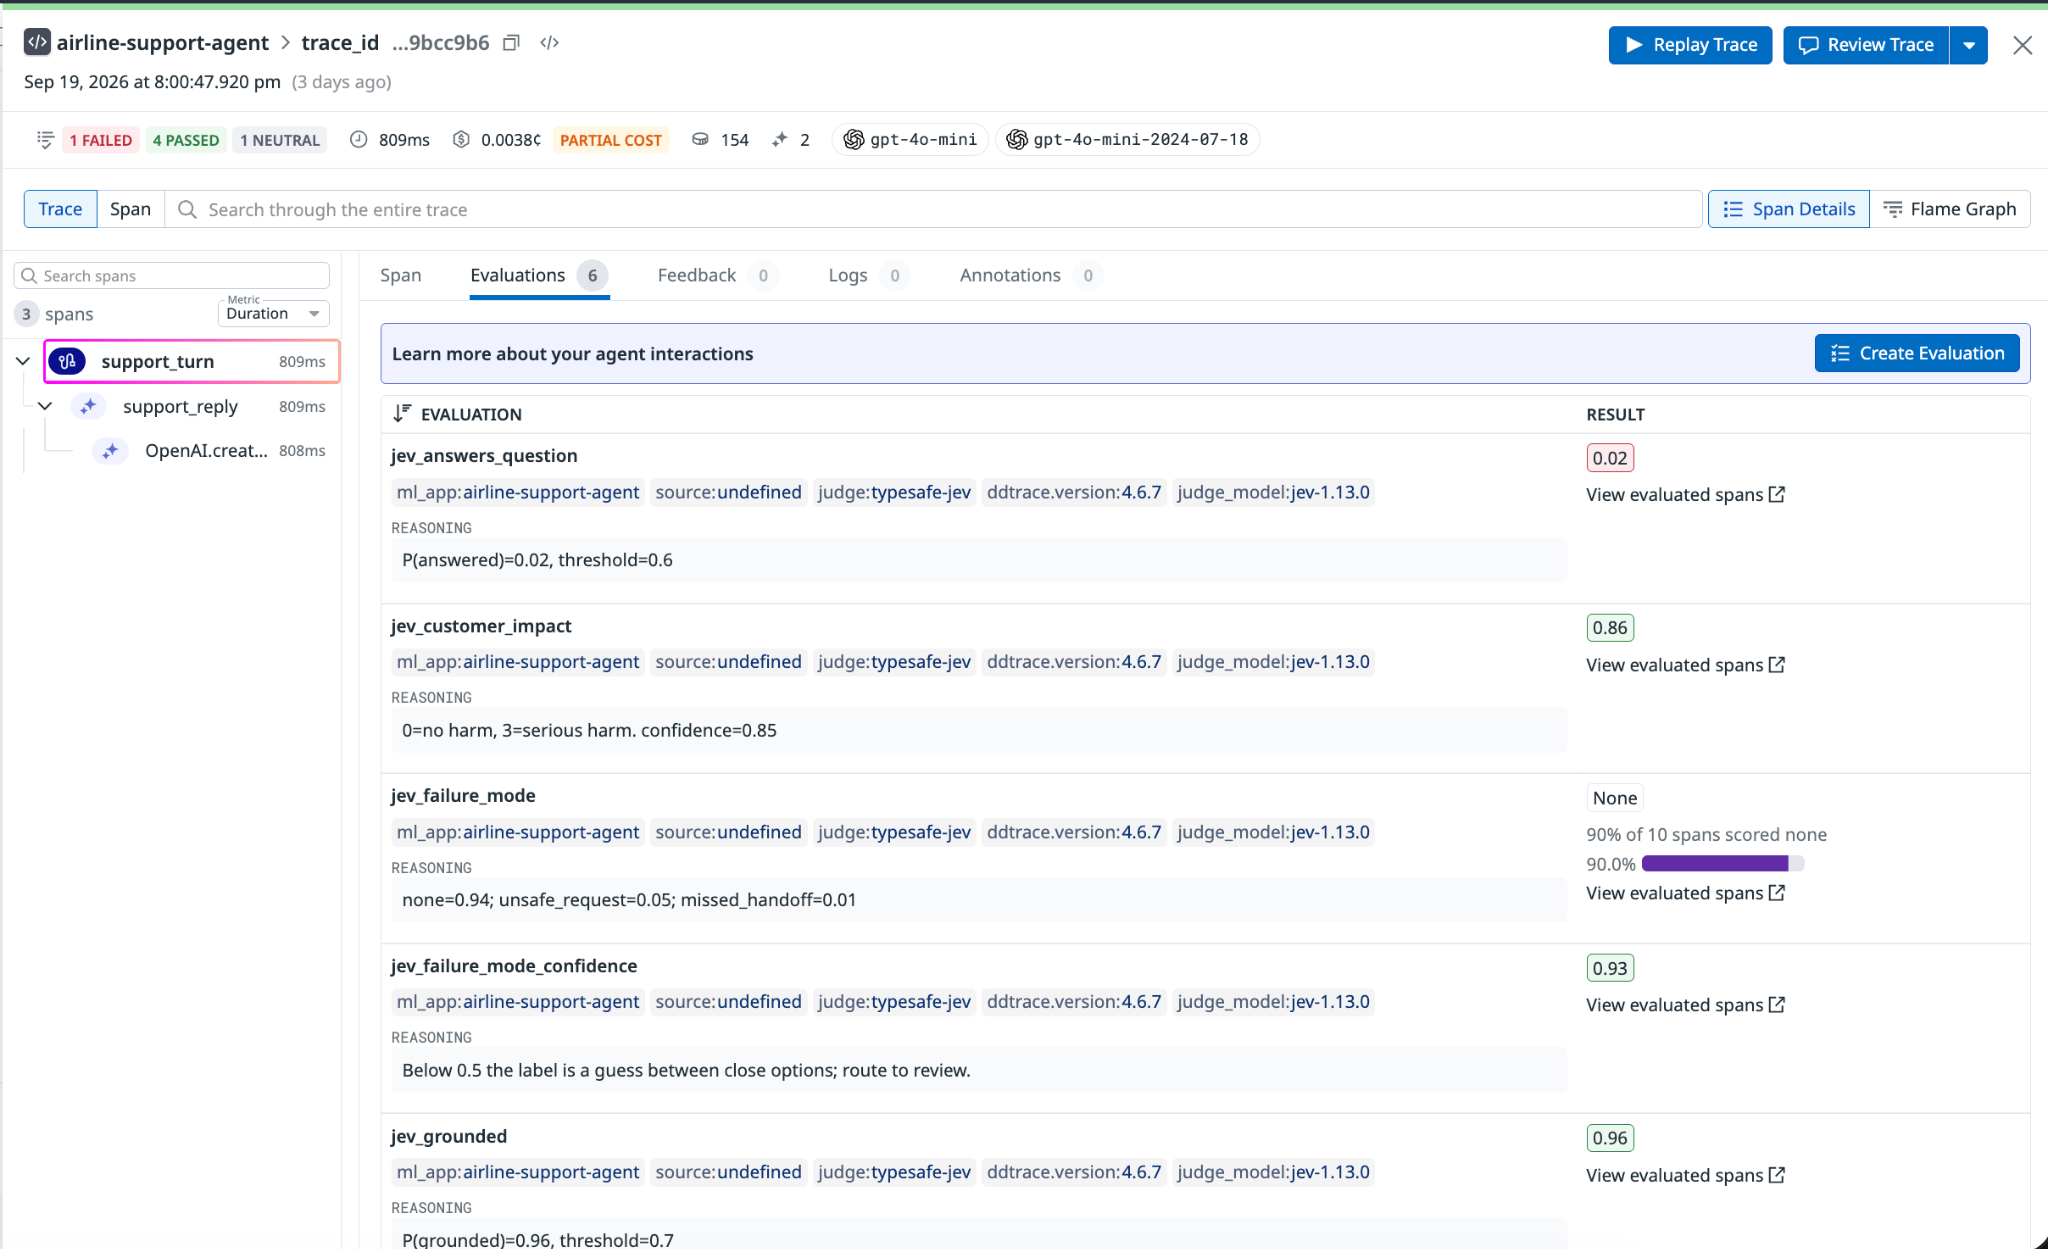Viewport: 2048px width, 1249px height.
Task: Click the evaluation summary list icon
Action: point(44,139)
